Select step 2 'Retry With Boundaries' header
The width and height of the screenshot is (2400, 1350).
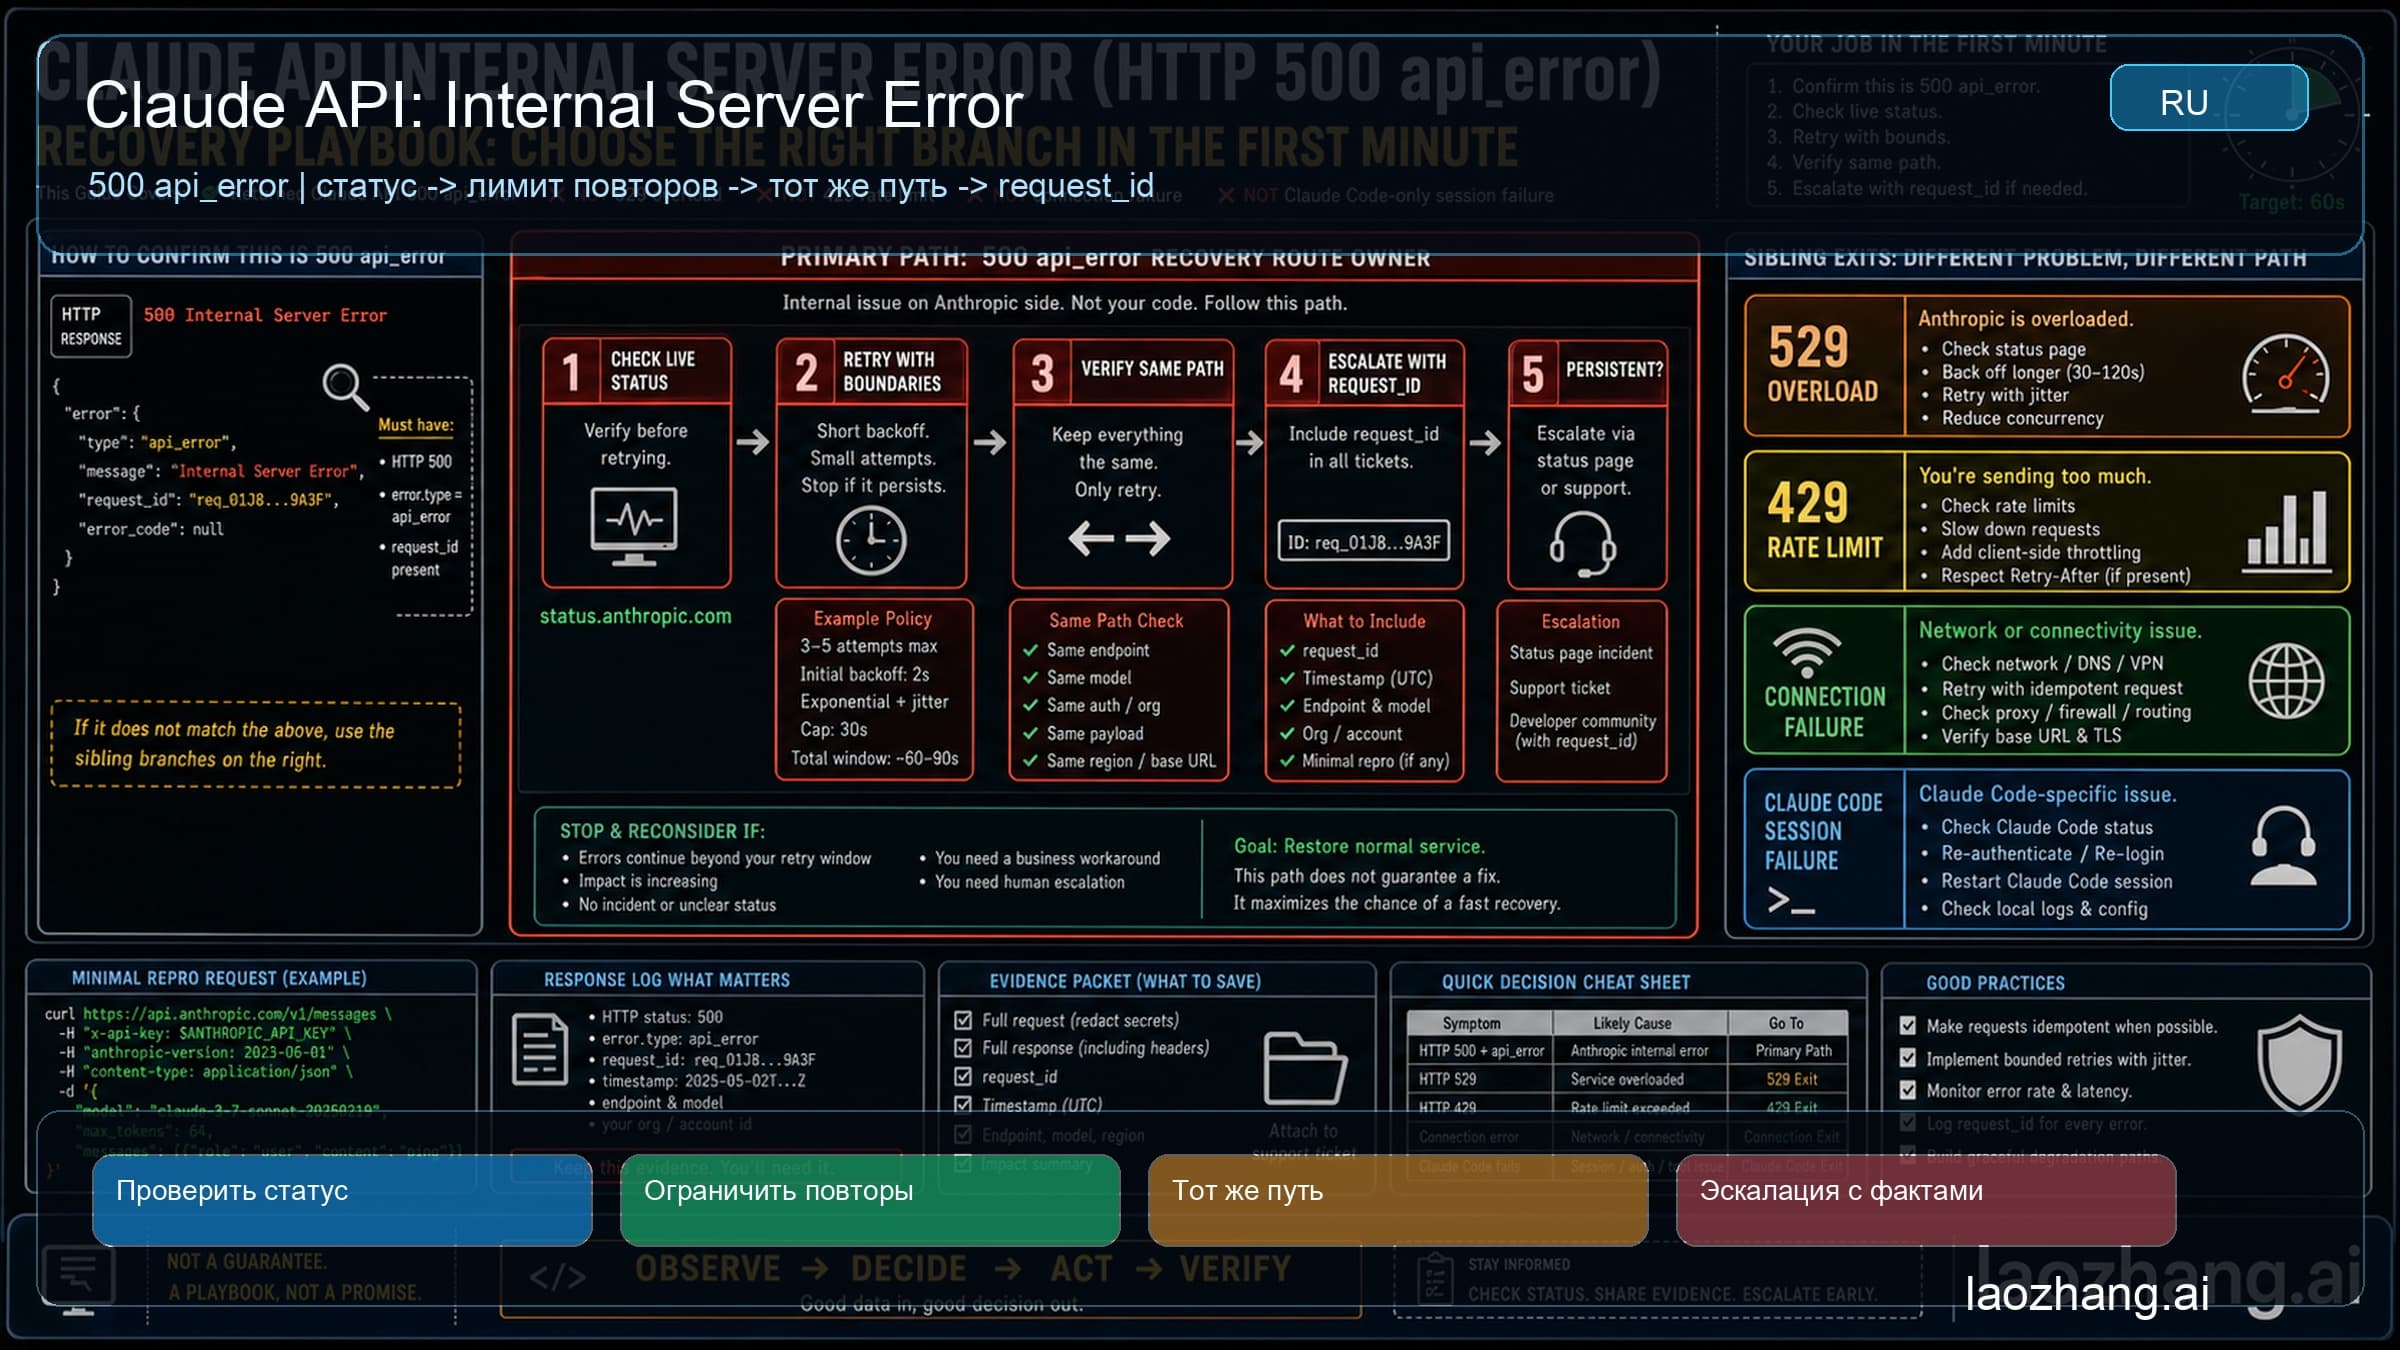871,372
